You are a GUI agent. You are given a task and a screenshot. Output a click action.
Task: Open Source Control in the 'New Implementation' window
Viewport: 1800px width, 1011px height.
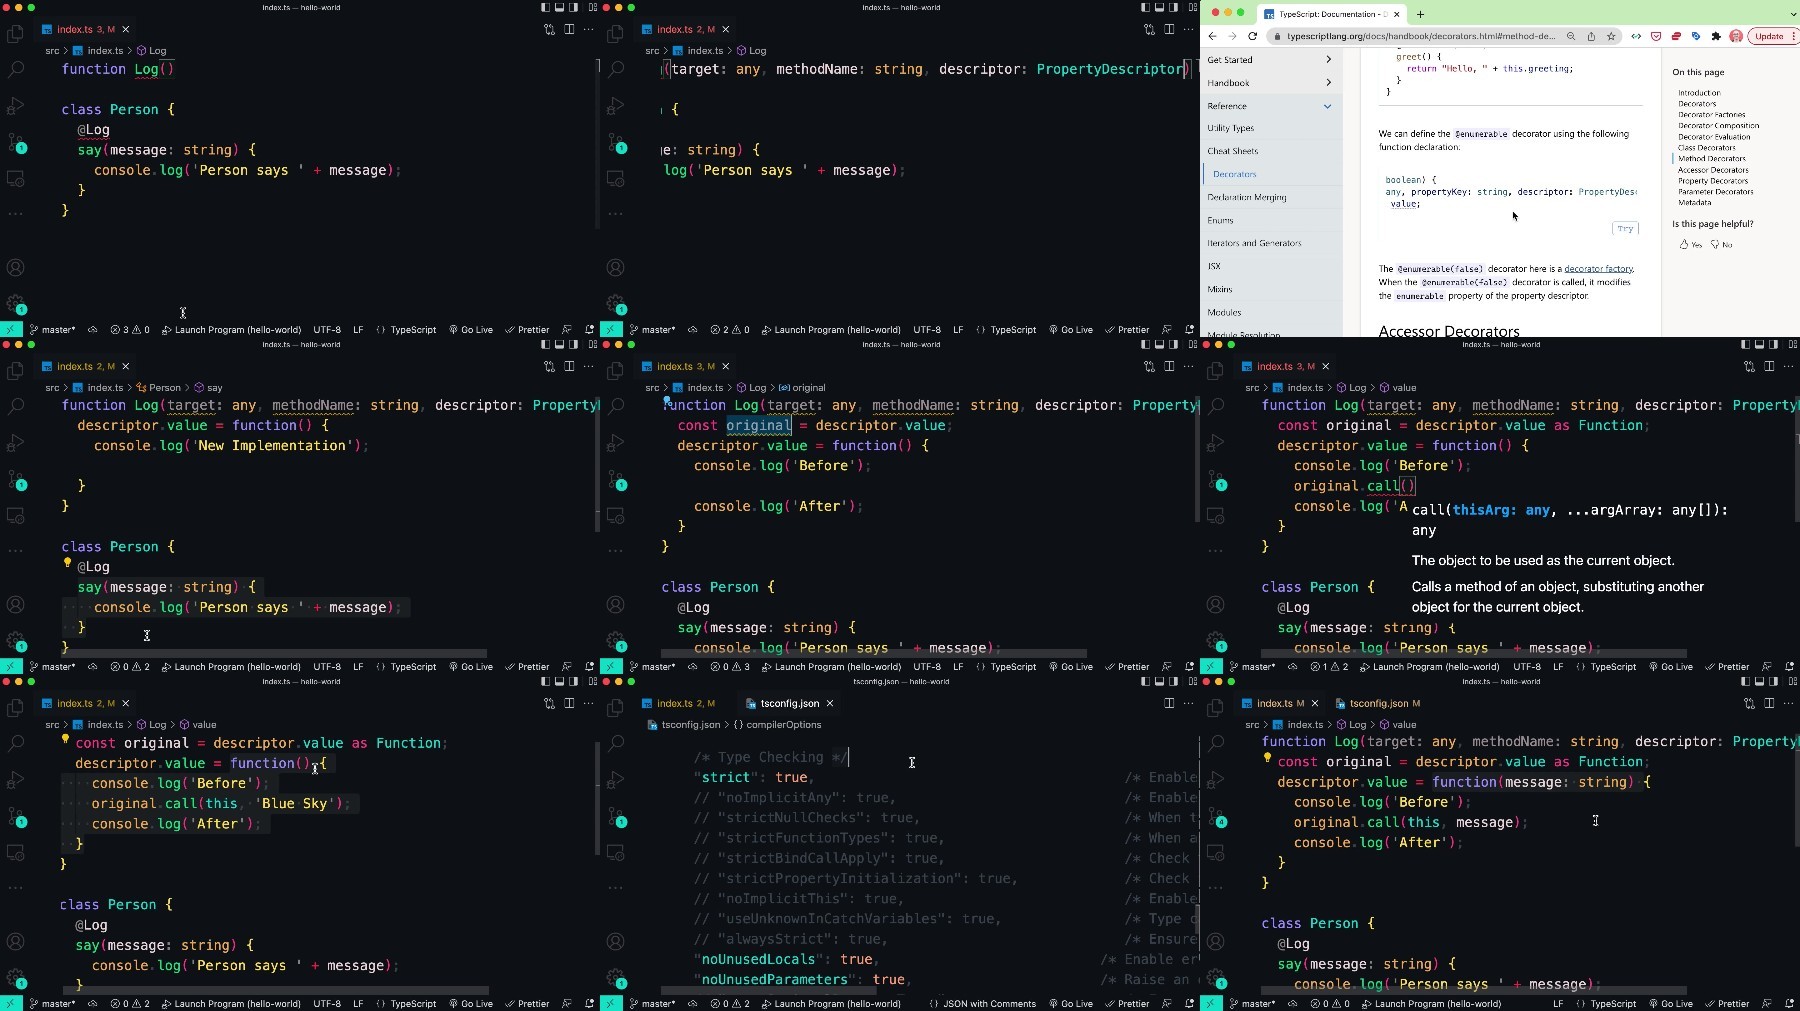pyautogui.click(x=15, y=479)
